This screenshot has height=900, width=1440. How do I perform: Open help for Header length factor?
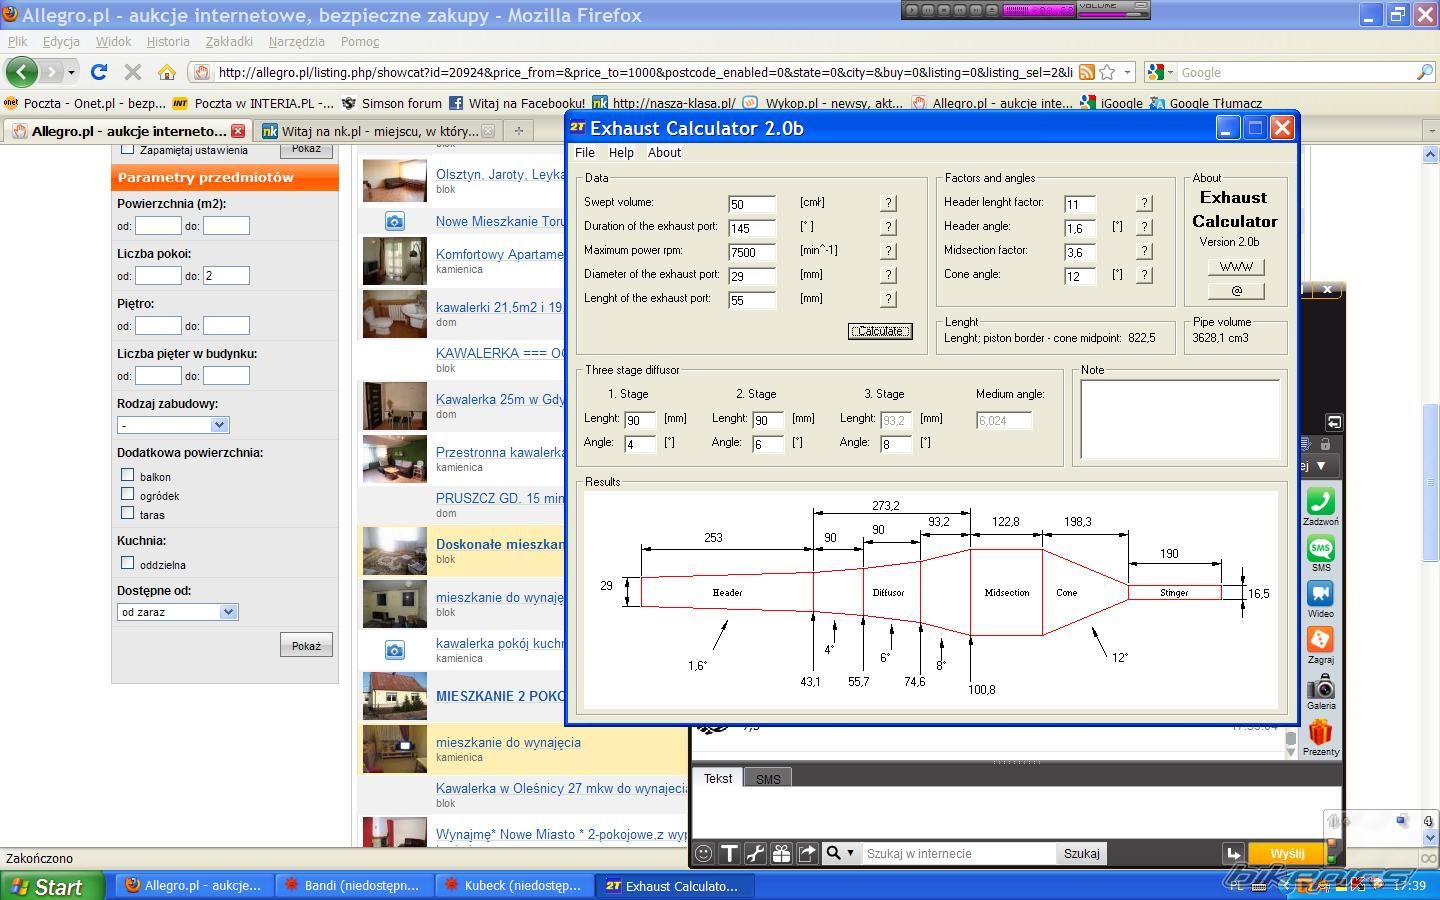(1145, 203)
